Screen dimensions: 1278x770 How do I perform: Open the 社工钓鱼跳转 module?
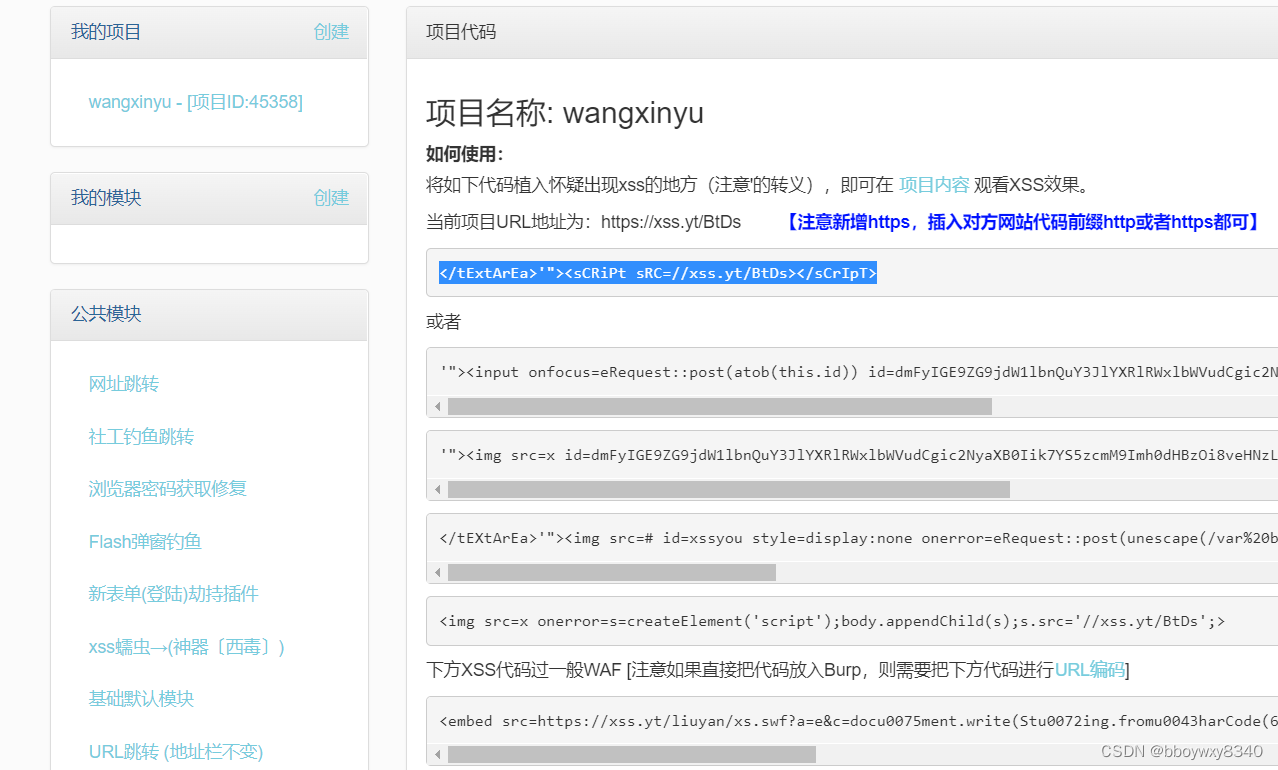pyautogui.click(x=141, y=437)
